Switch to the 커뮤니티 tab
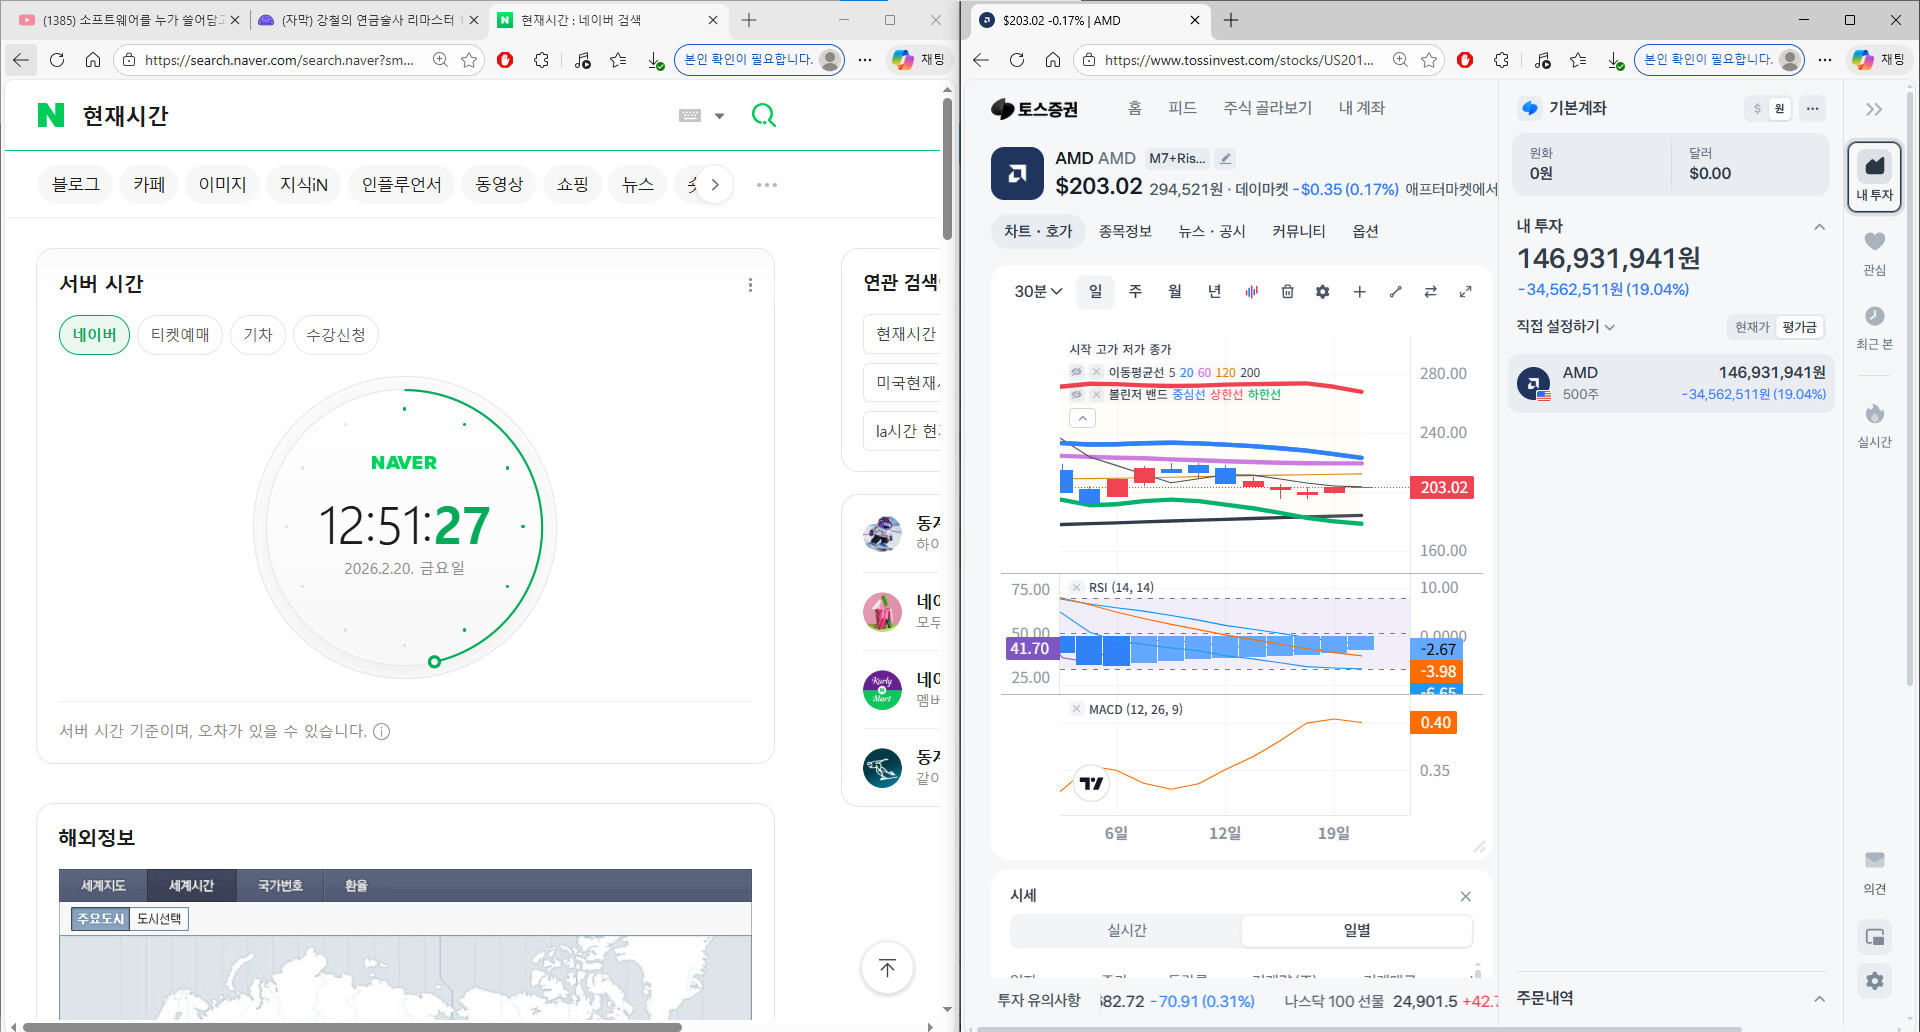 [x=1299, y=232]
